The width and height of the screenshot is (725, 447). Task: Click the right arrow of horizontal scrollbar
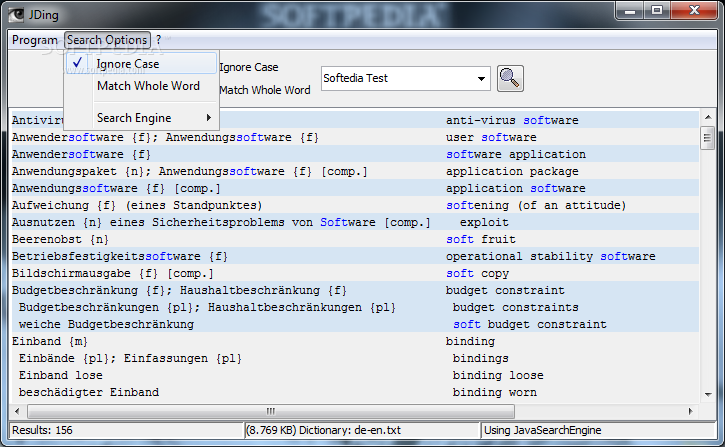(690, 411)
